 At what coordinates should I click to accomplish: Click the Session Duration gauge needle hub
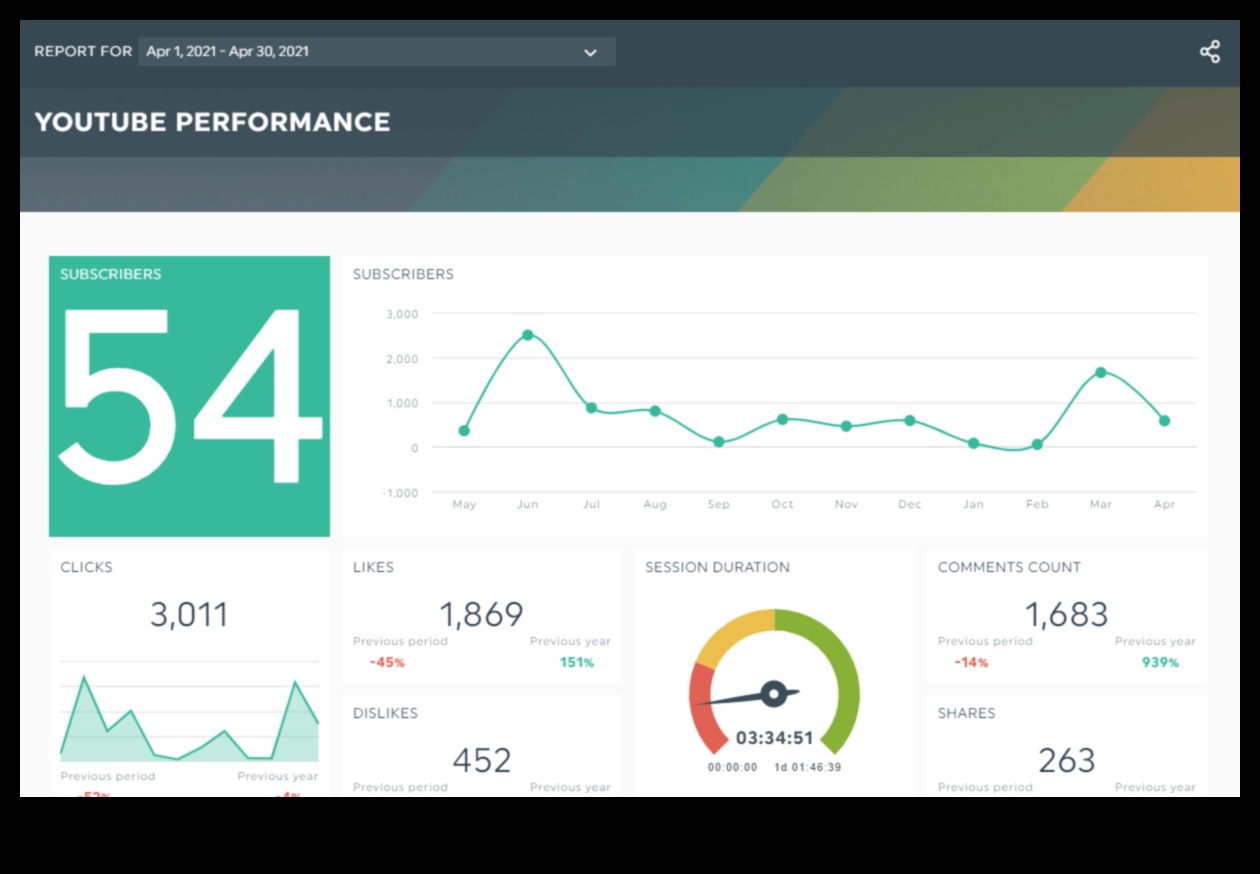coord(773,693)
